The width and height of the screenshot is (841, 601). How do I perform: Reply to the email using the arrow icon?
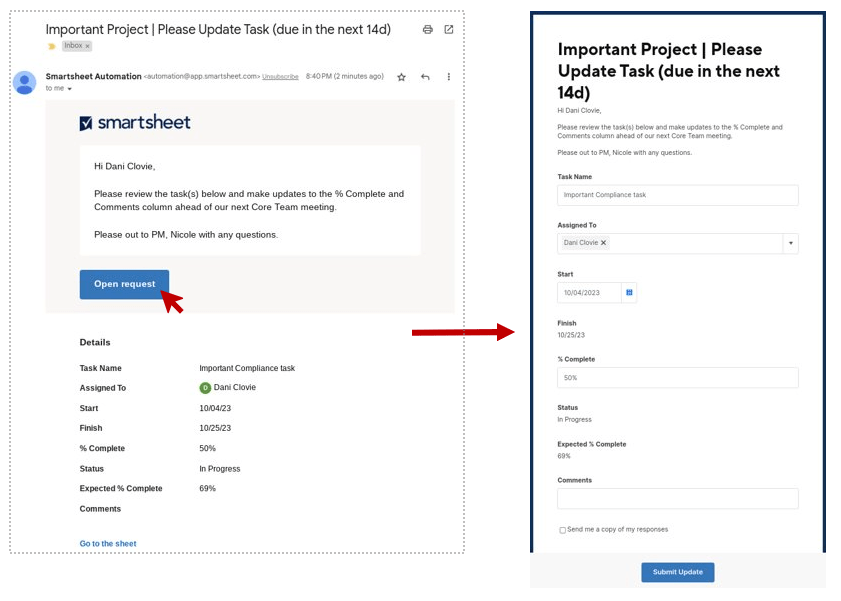(426, 77)
